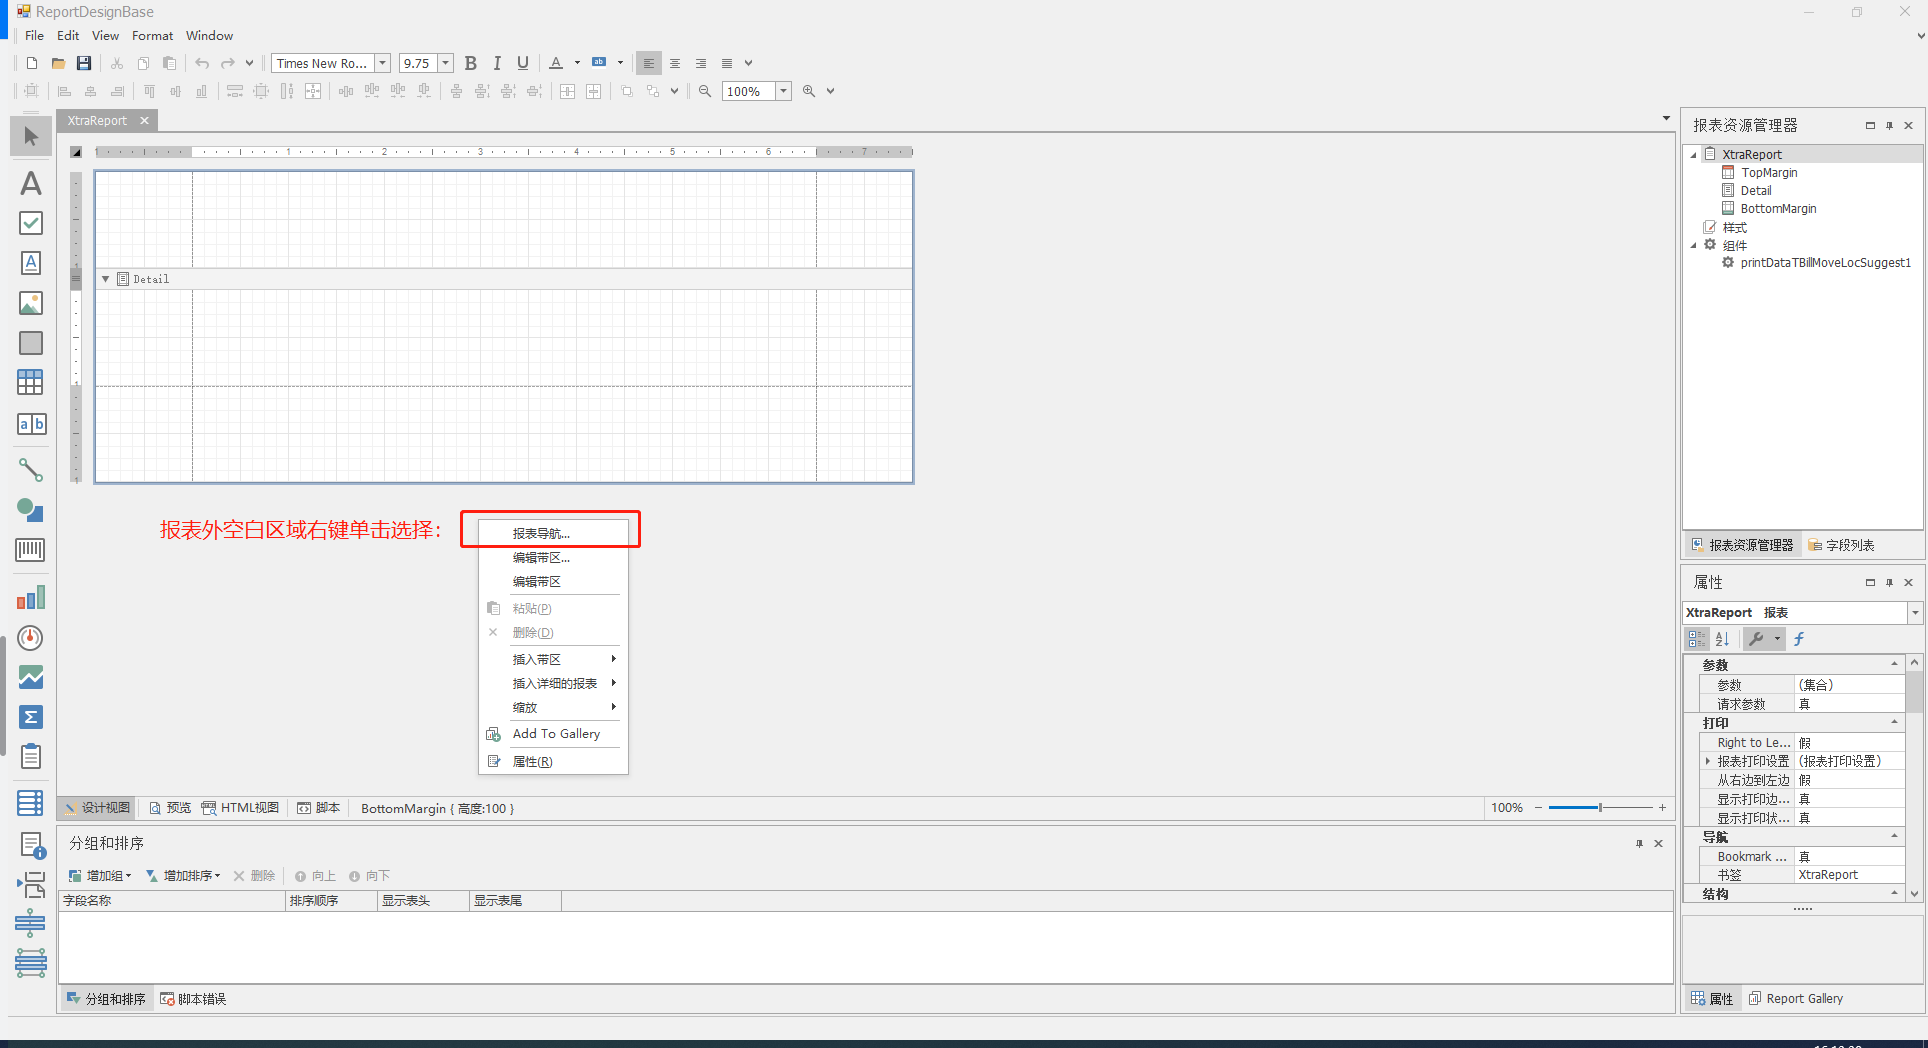This screenshot has height=1048, width=1928.
Task: Choose 属性(R) from context menu
Action: tap(553, 762)
